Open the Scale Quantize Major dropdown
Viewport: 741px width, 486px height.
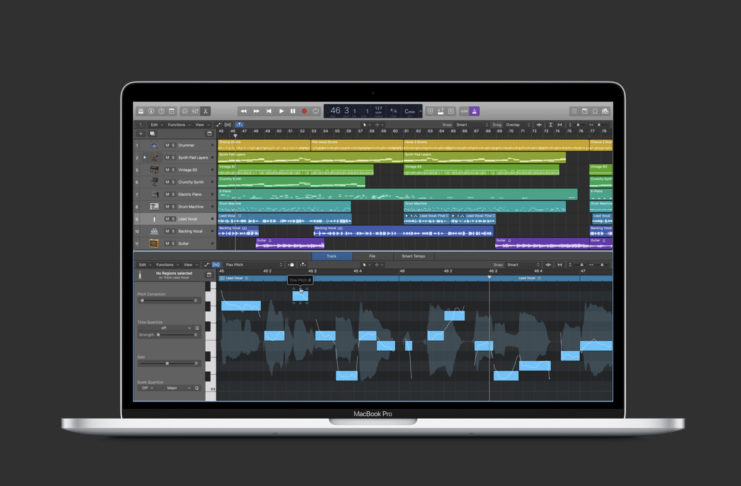click(x=174, y=388)
